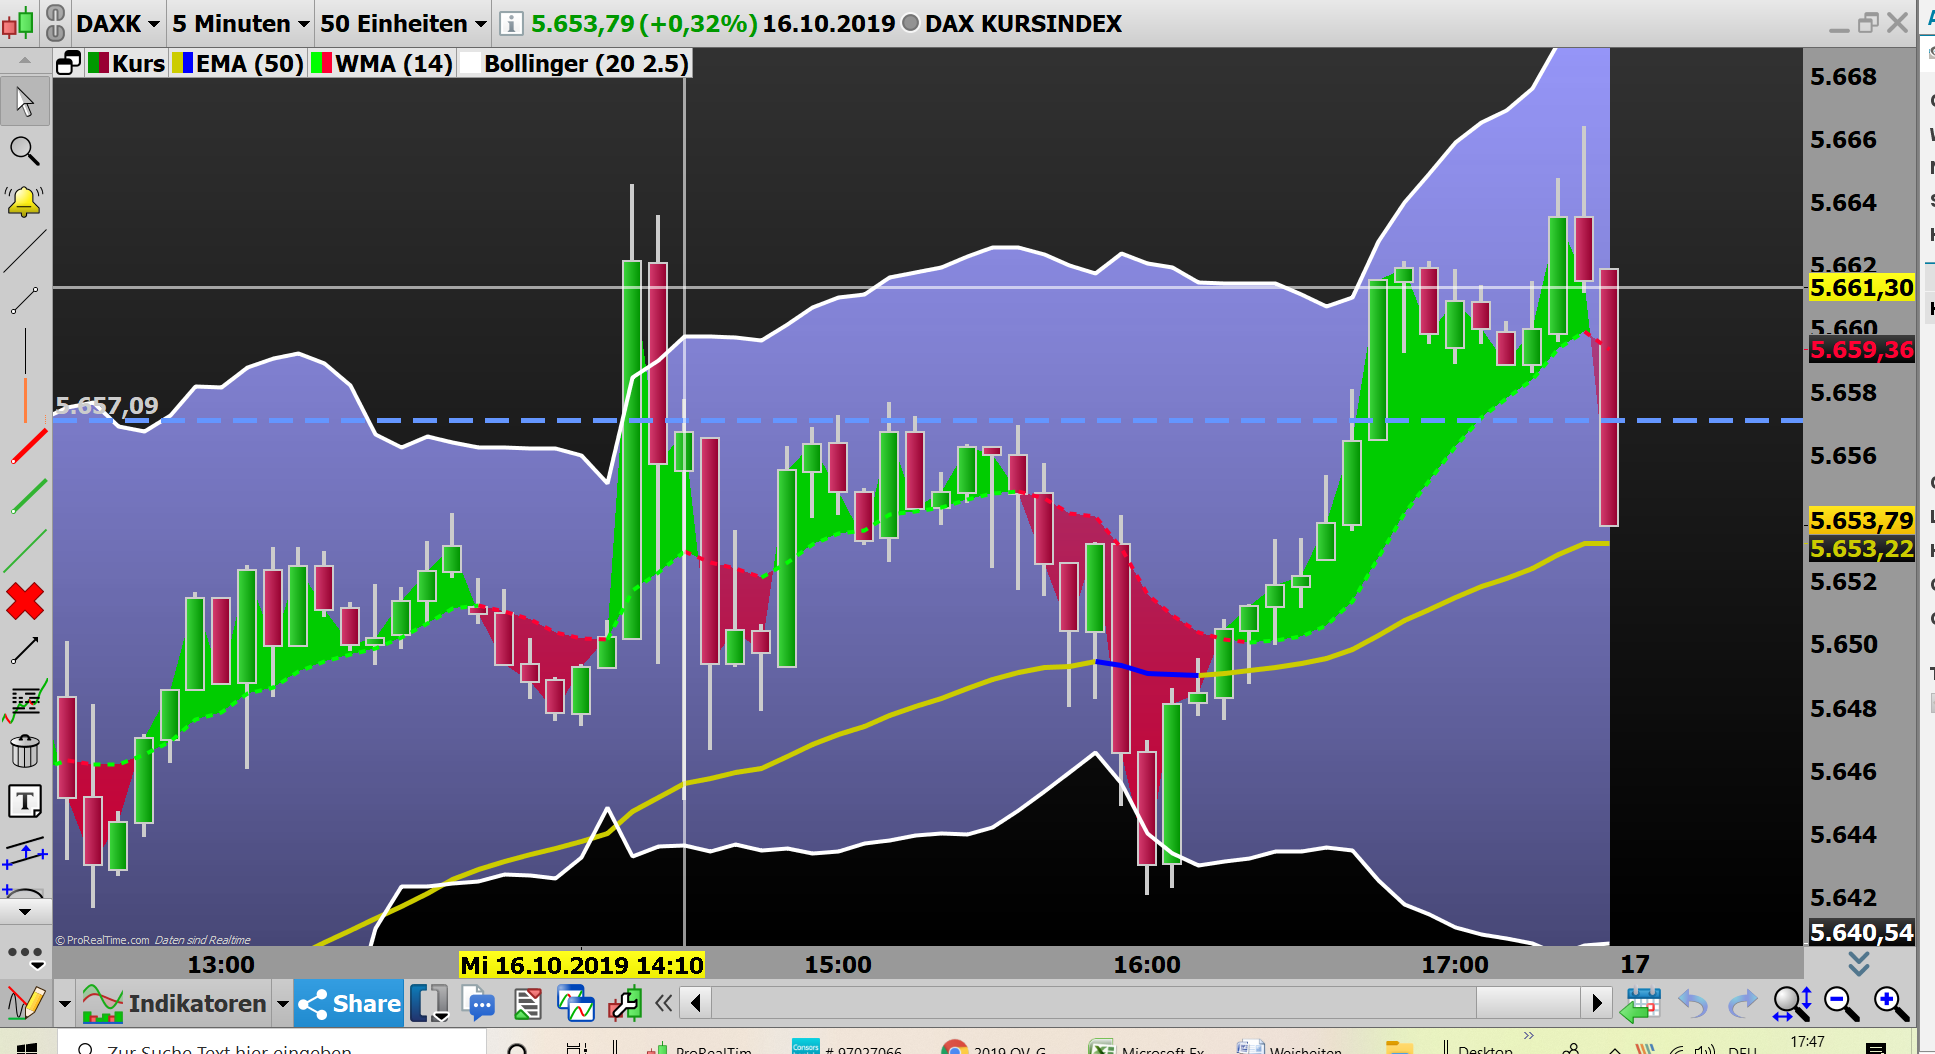Open the 5 Minuten timeframe dropdown
1935x1054 pixels.
237,23
